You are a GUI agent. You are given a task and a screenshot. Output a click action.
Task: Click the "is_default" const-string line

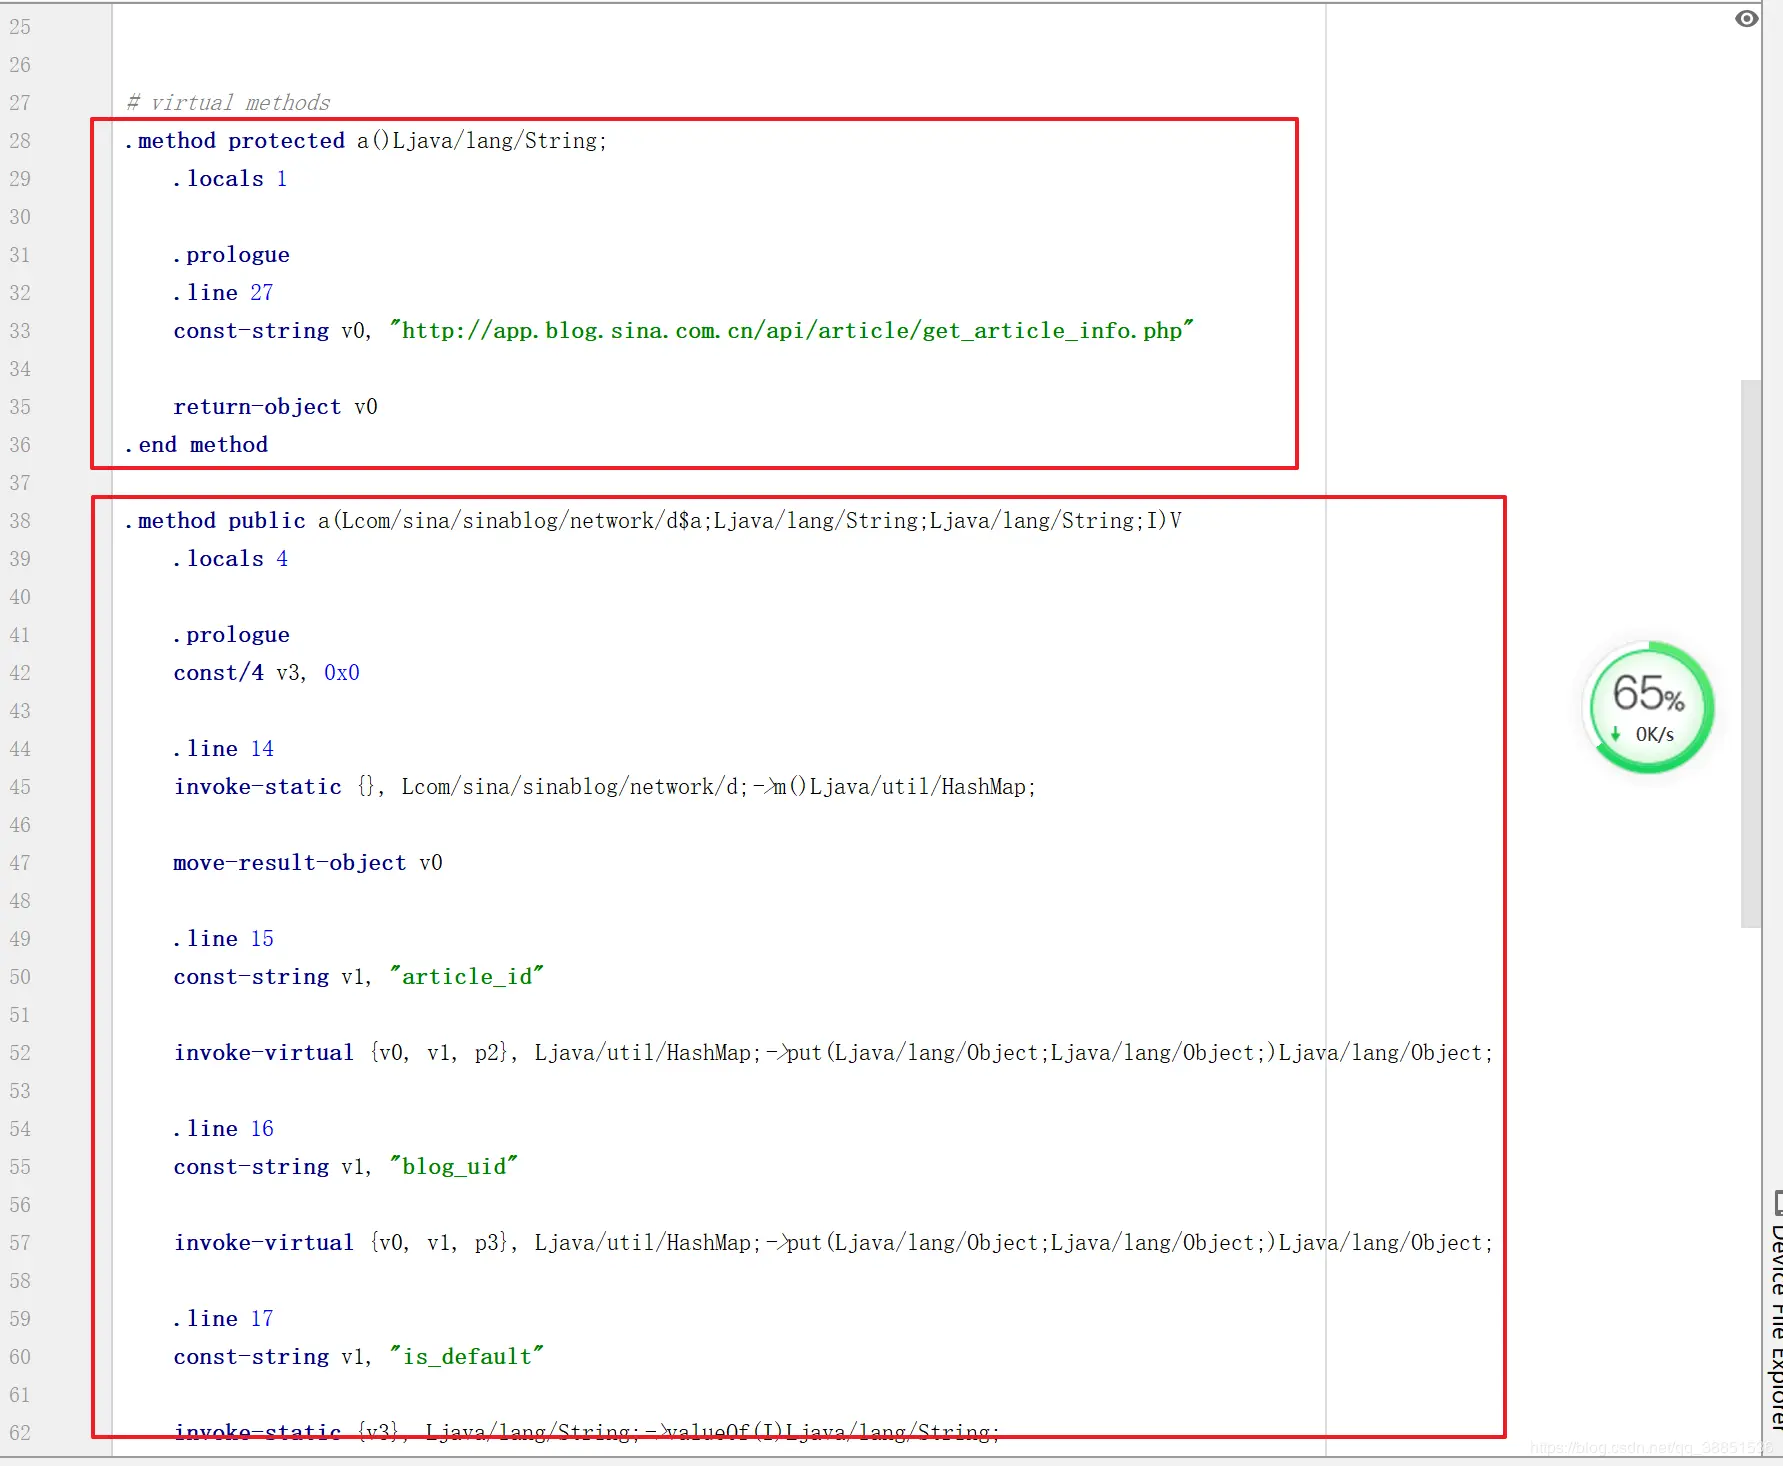(359, 1357)
